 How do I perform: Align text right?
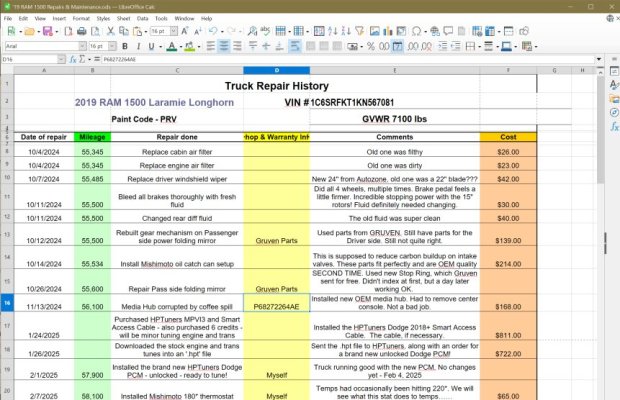click(237, 46)
